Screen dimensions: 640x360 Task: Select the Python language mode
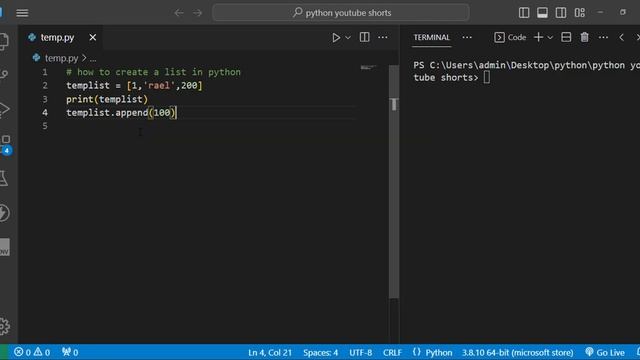coord(439,353)
